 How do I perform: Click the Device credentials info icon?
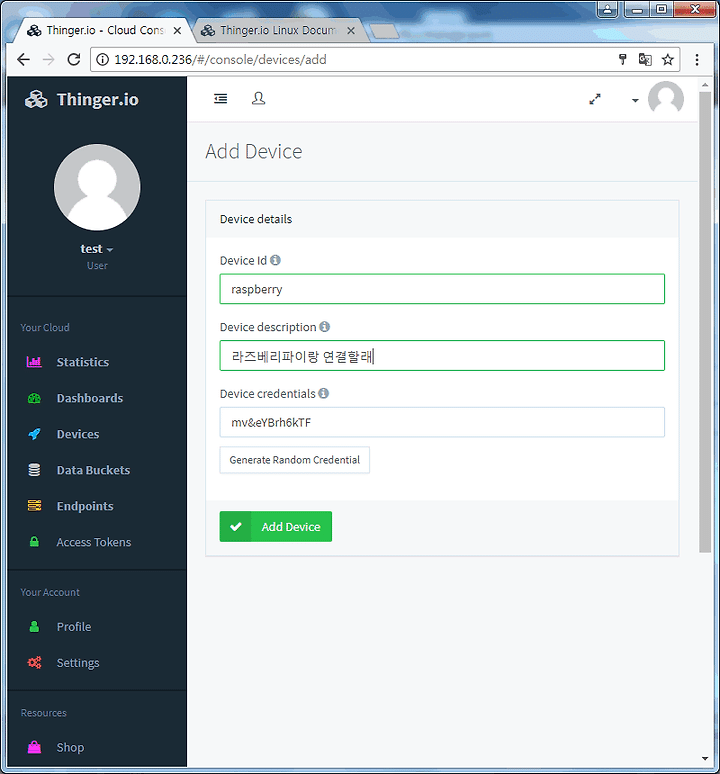323,393
